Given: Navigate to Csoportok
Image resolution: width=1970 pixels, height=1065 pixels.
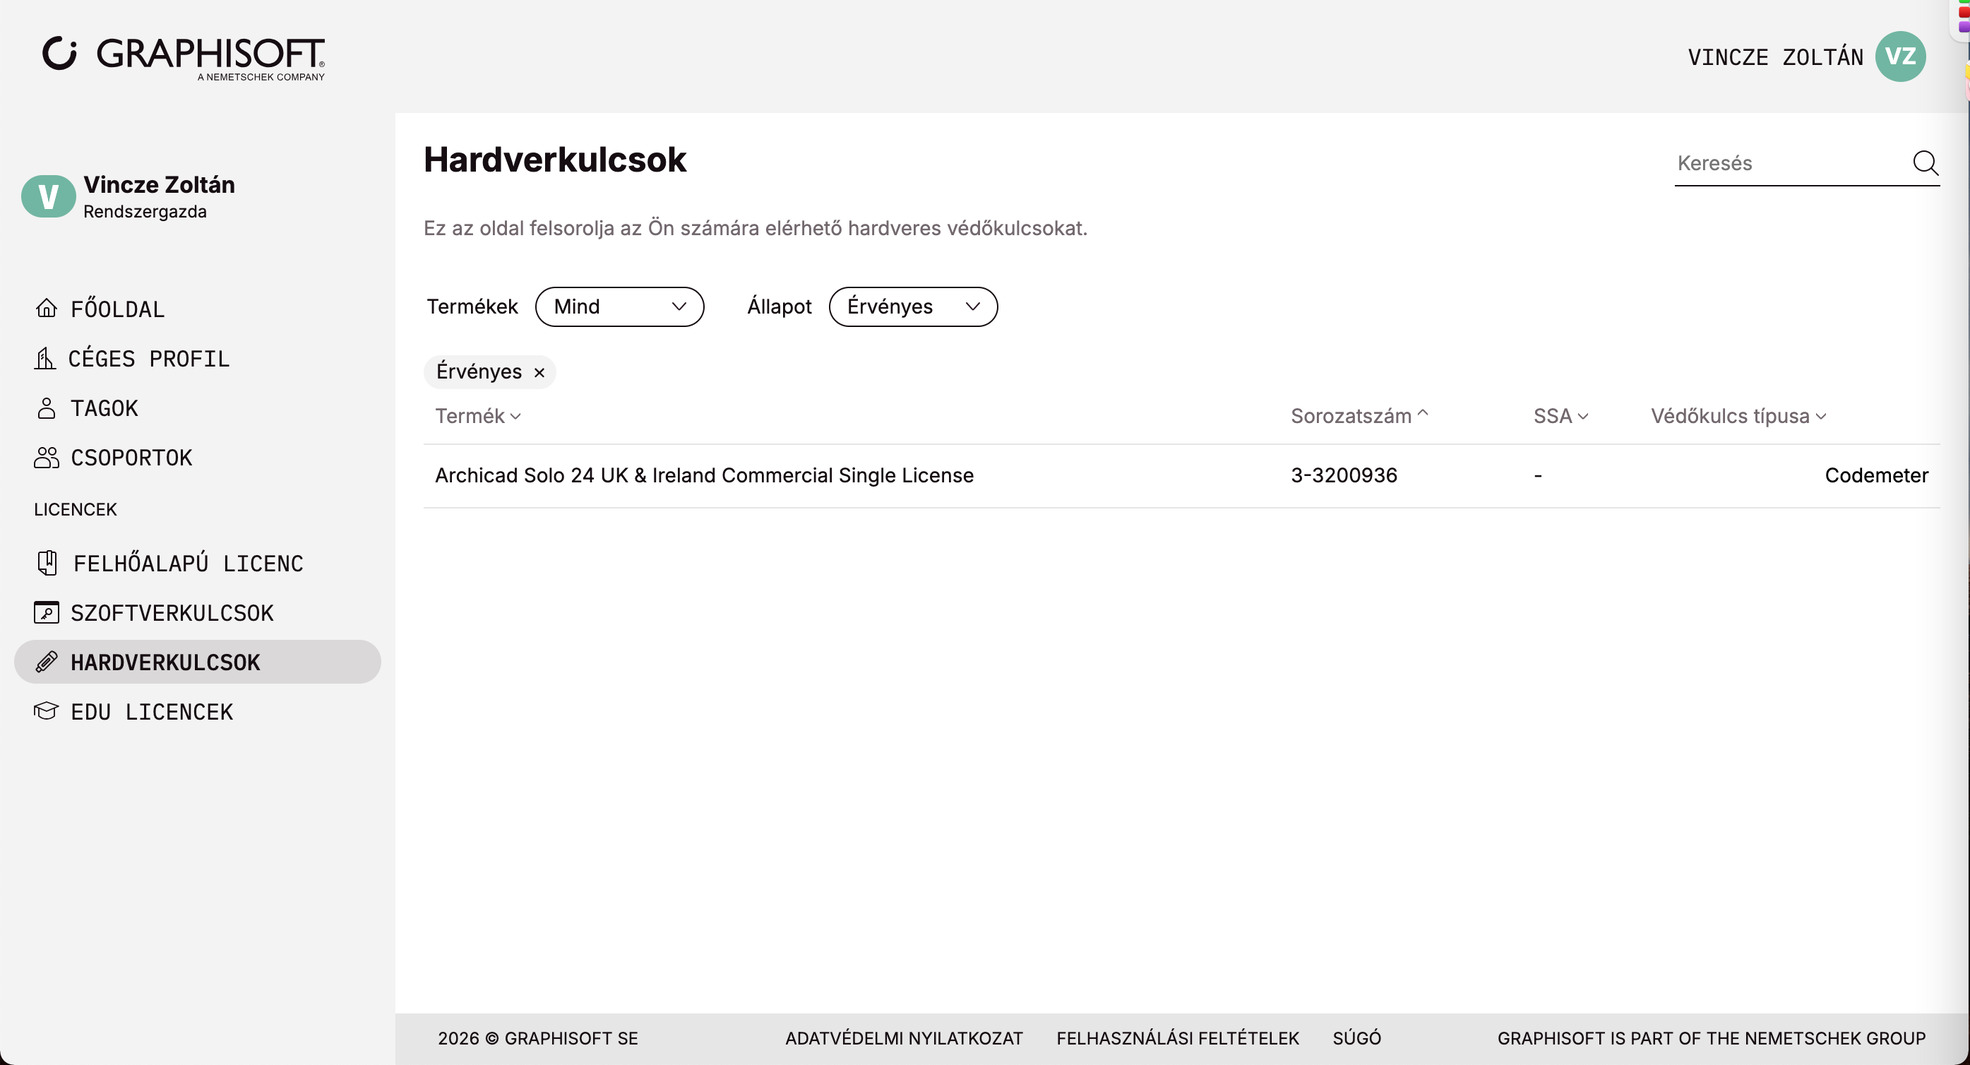Looking at the screenshot, I should pos(131,458).
